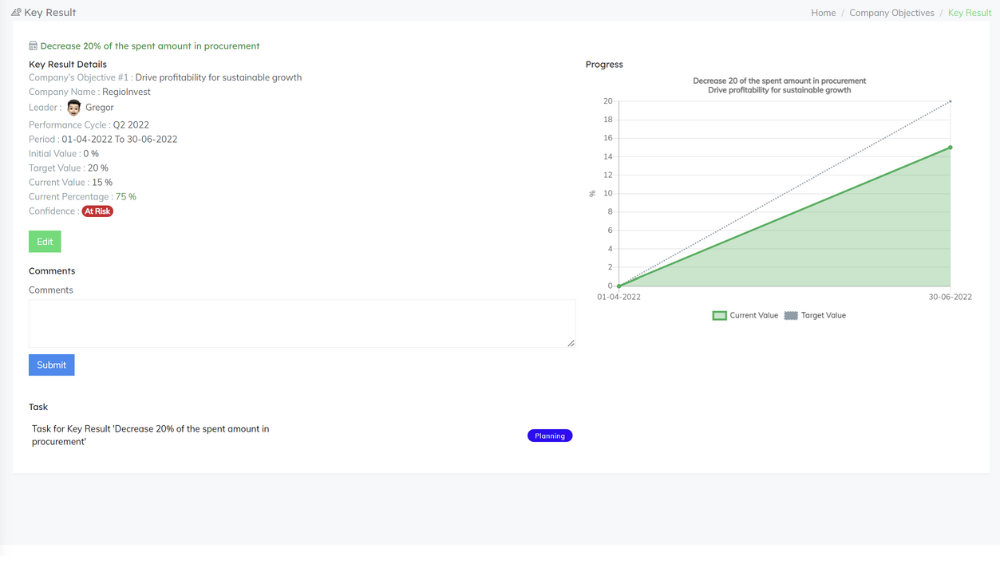
Task: Click the target line end point at 20
Action: pyautogui.click(x=950, y=101)
